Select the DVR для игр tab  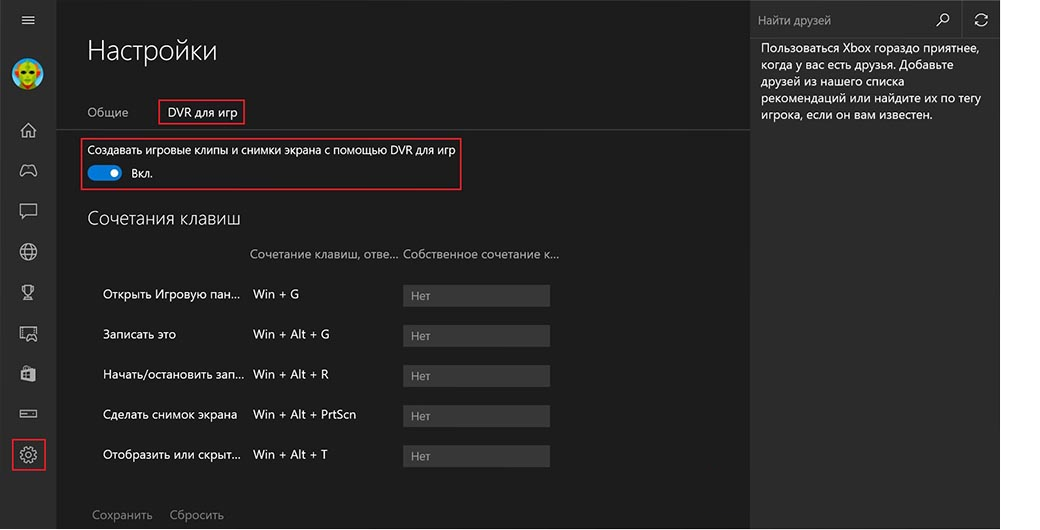point(202,112)
